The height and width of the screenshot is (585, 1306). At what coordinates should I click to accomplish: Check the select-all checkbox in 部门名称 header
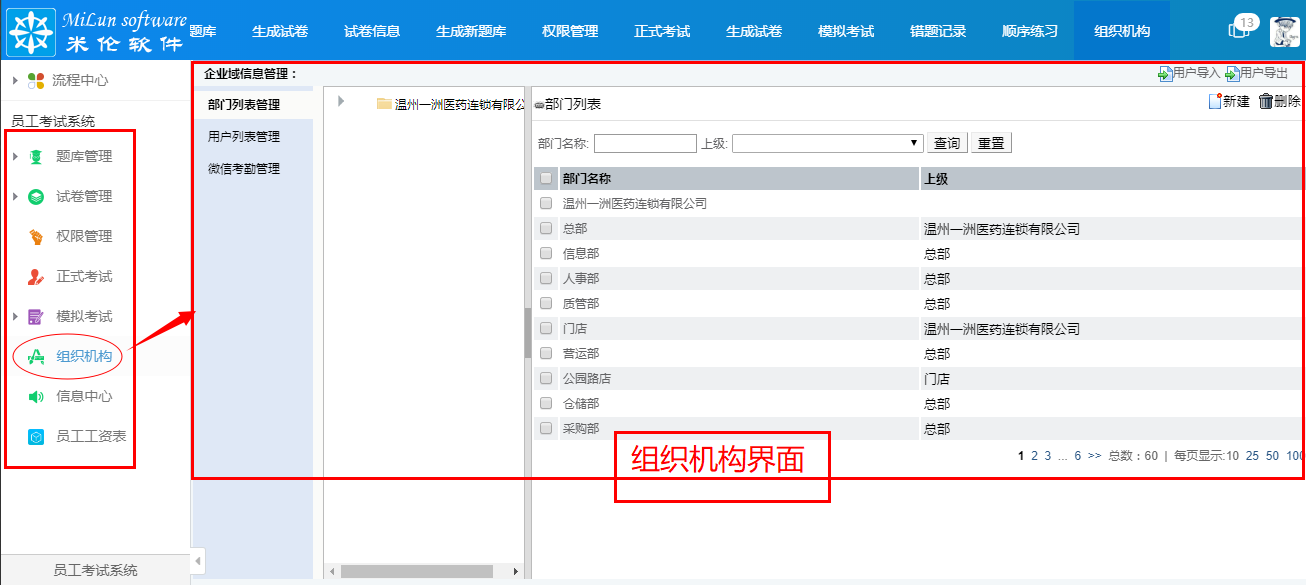[x=546, y=177]
